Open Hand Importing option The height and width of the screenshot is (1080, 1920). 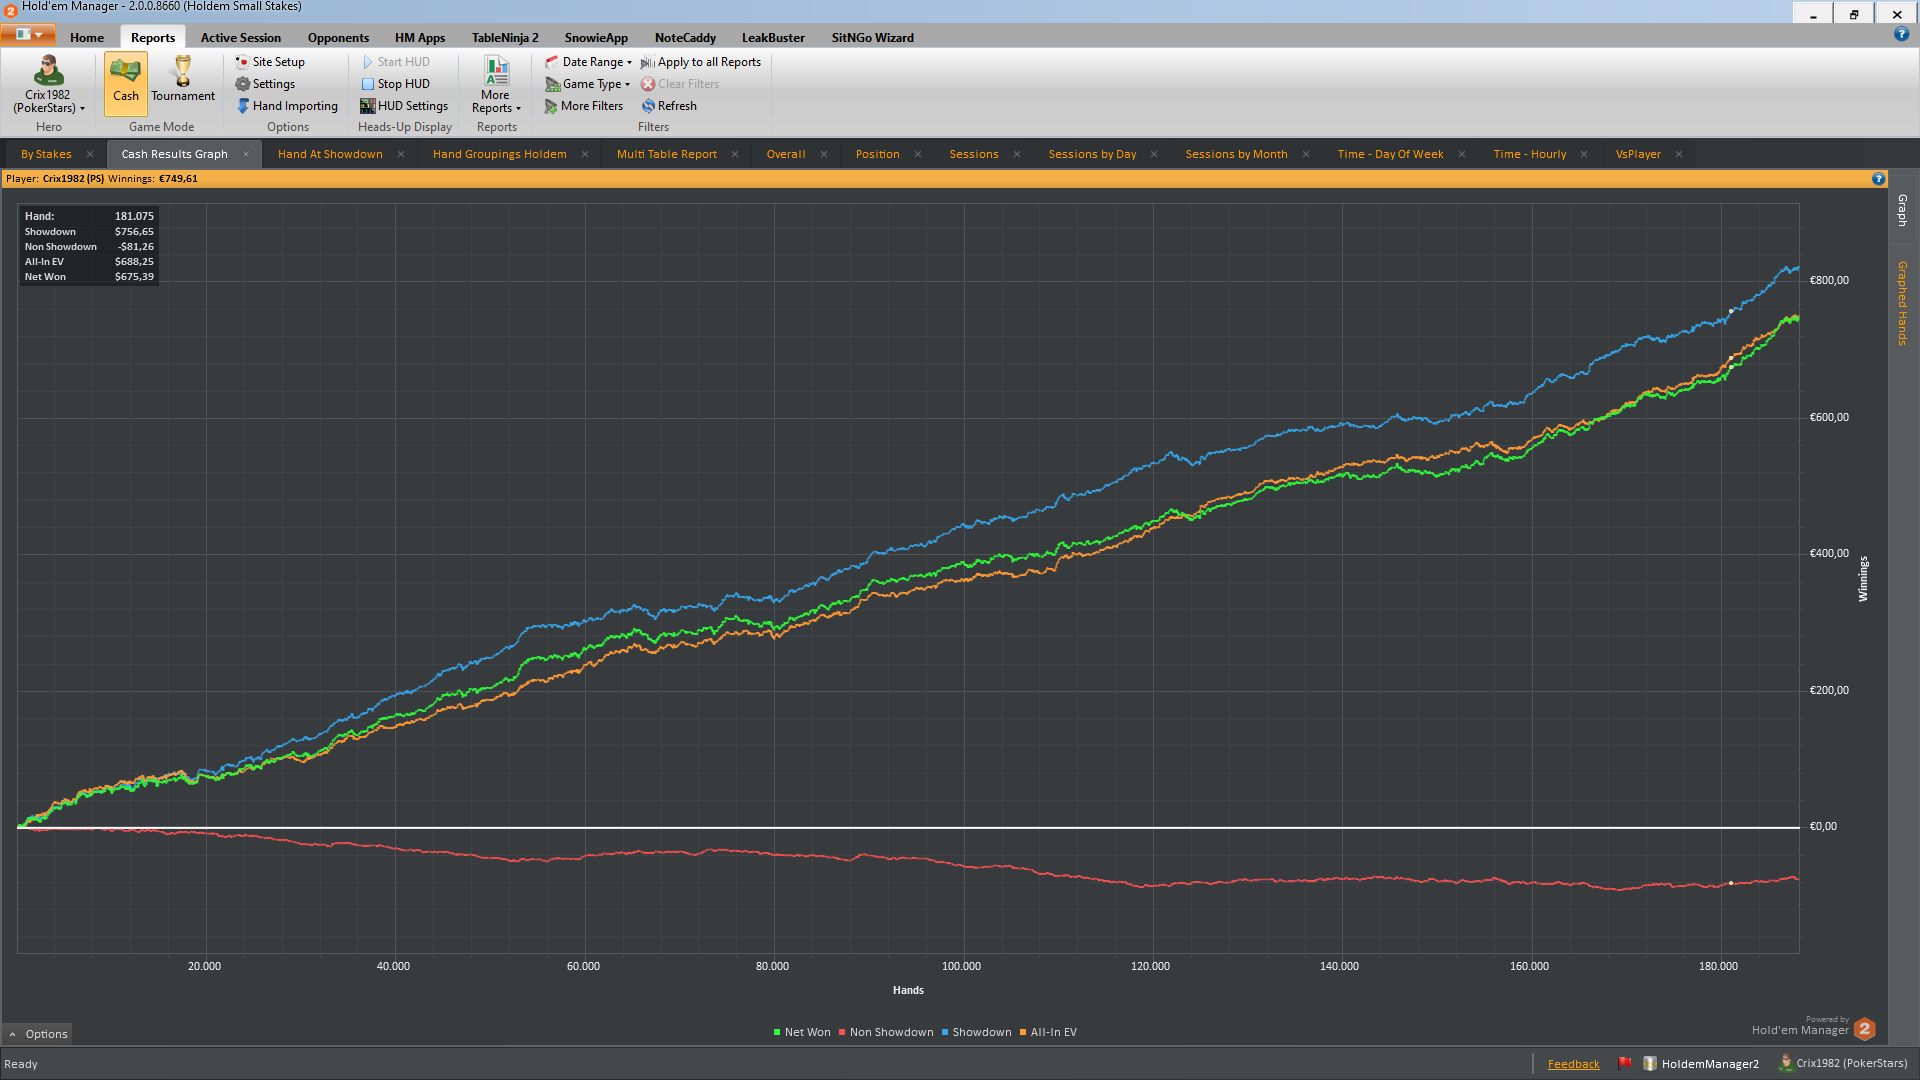pos(287,106)
